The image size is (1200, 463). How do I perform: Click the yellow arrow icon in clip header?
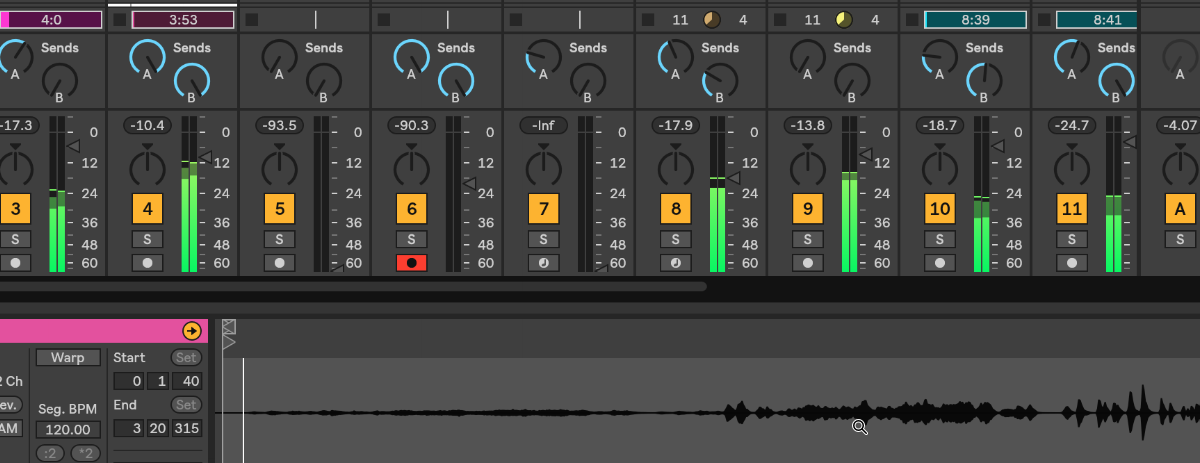point(191,331)
